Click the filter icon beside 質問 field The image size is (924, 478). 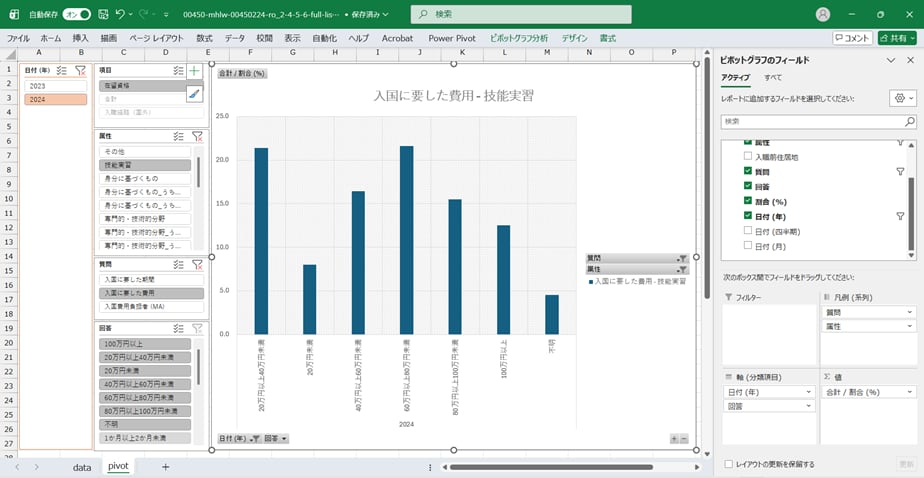click(900, 172)
